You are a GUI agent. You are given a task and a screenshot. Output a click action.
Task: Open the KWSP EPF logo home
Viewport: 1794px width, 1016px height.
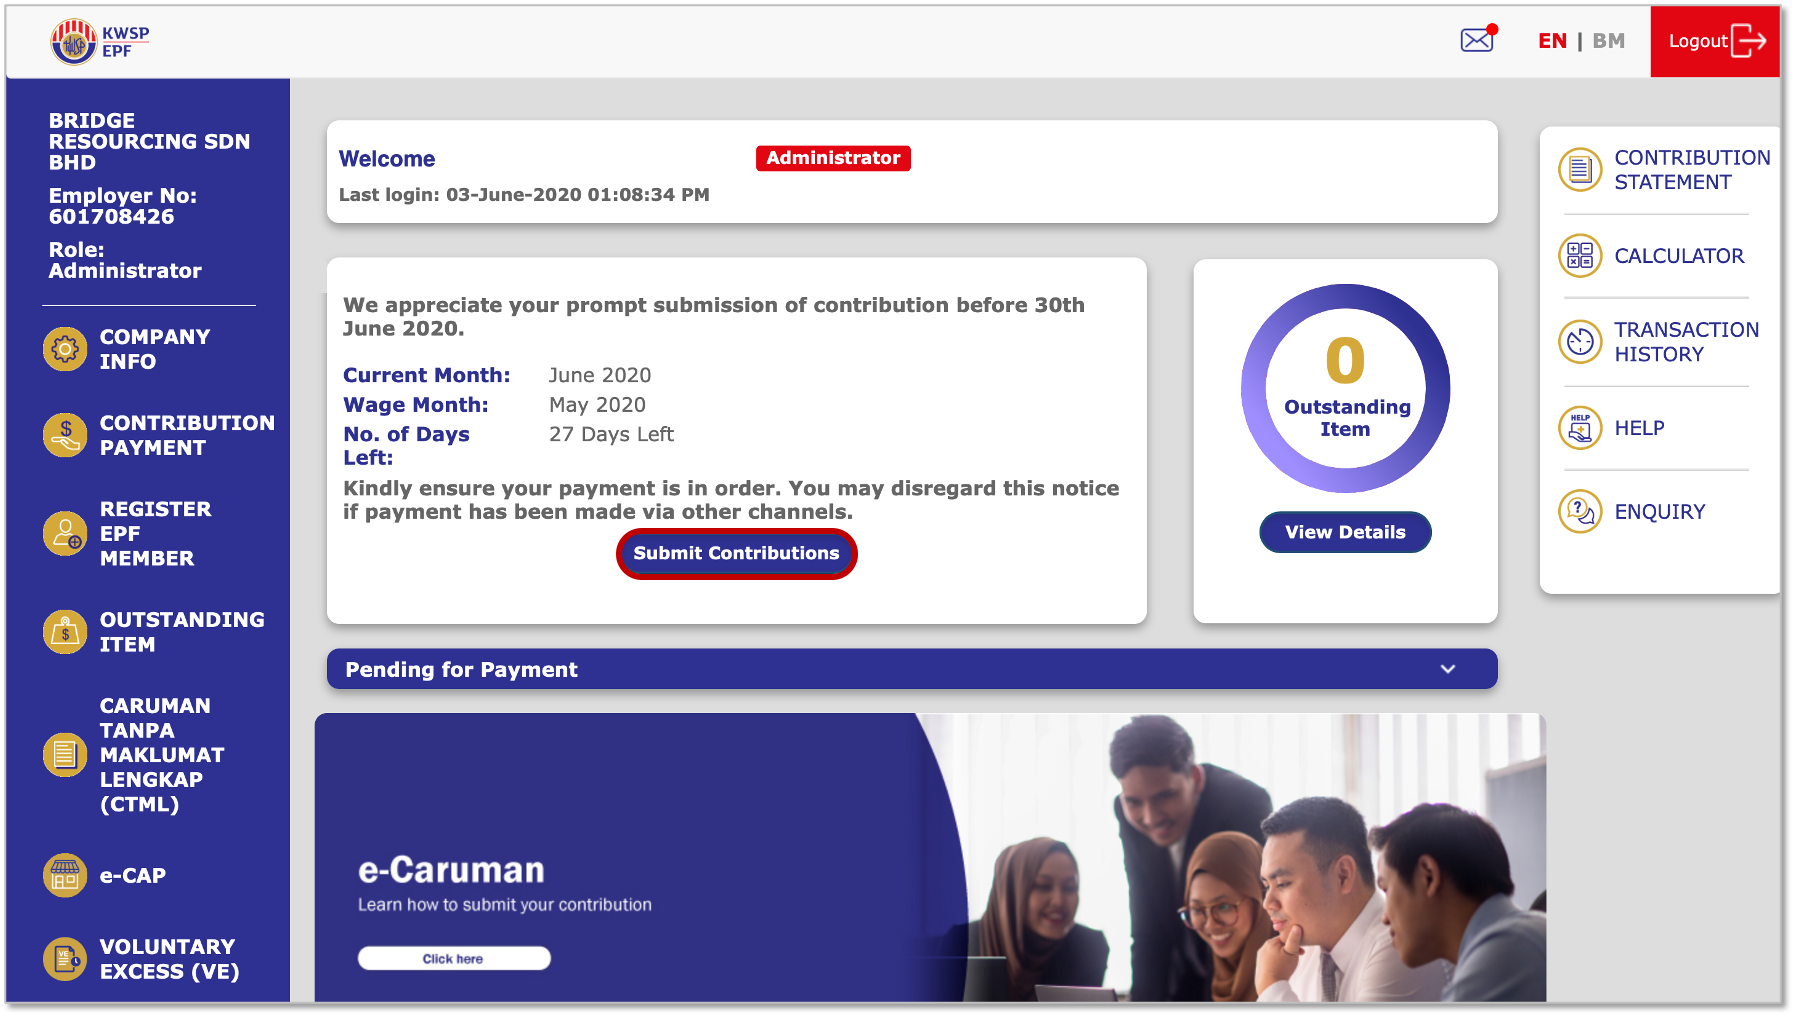click(x=99, y=42)
